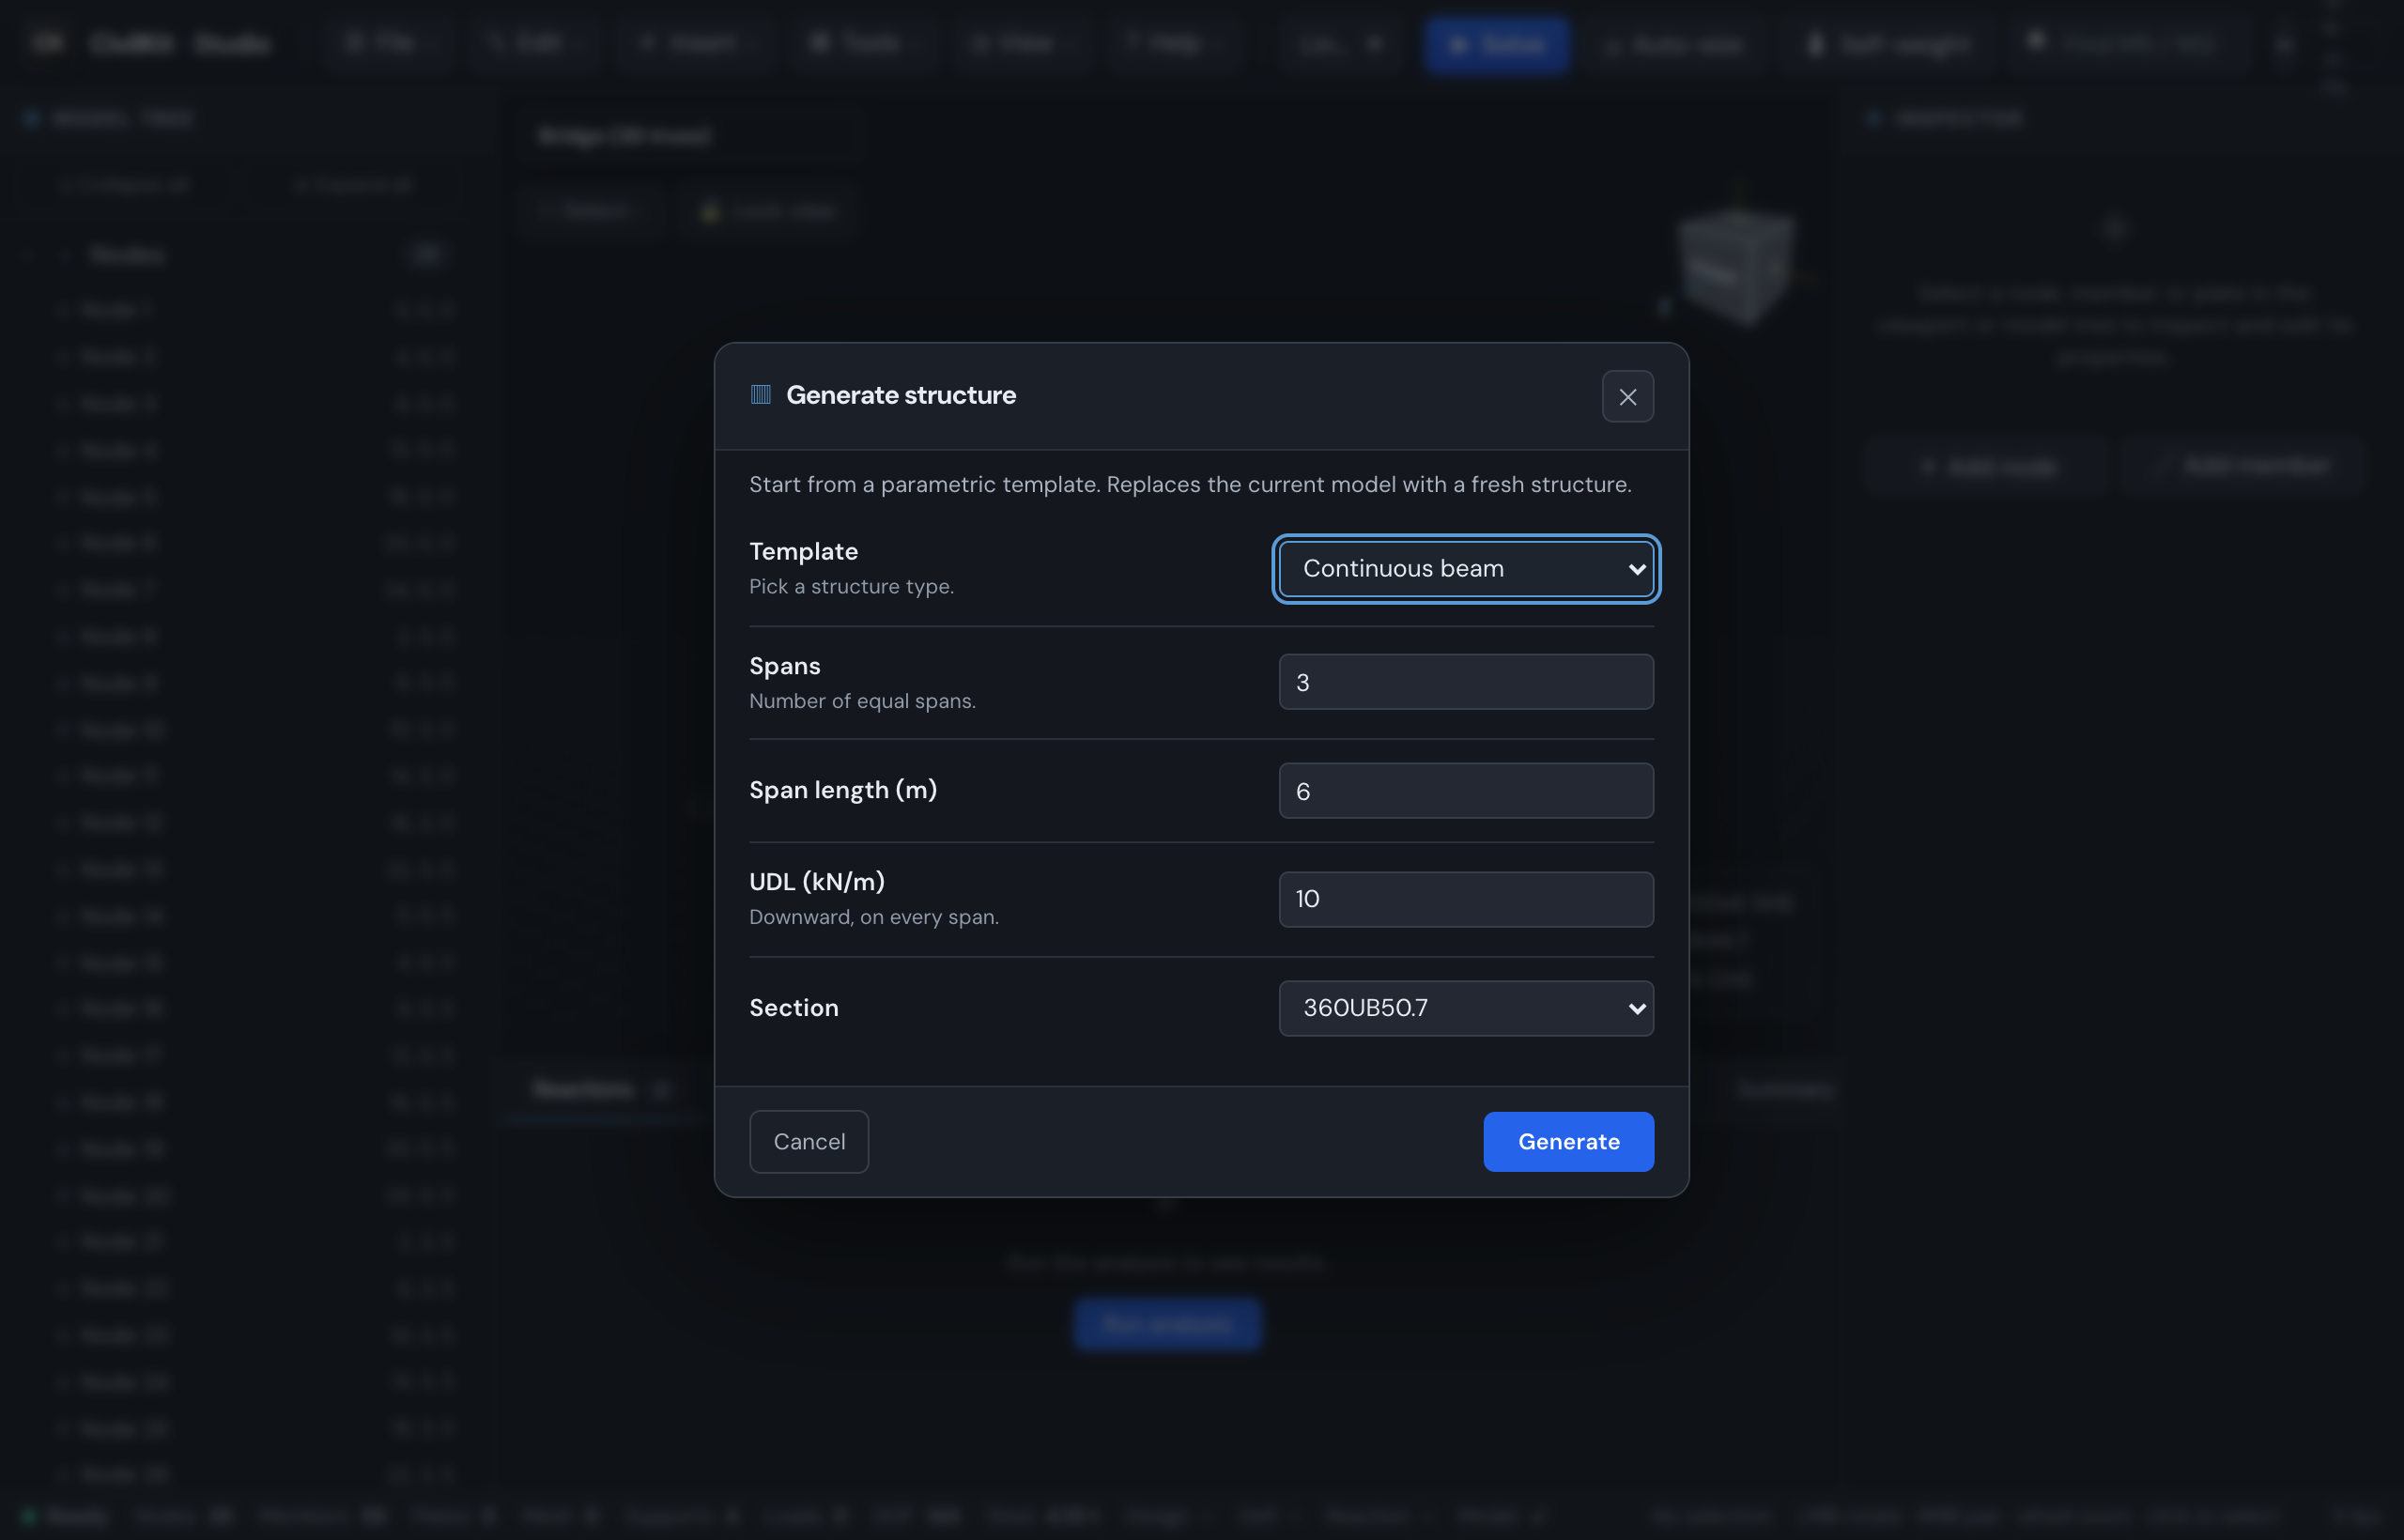Click the blurred blue Solve button in top toolbar
Viewport: 2404px width, 1540px height.
pyautogui.click(x=1496, y=44)
